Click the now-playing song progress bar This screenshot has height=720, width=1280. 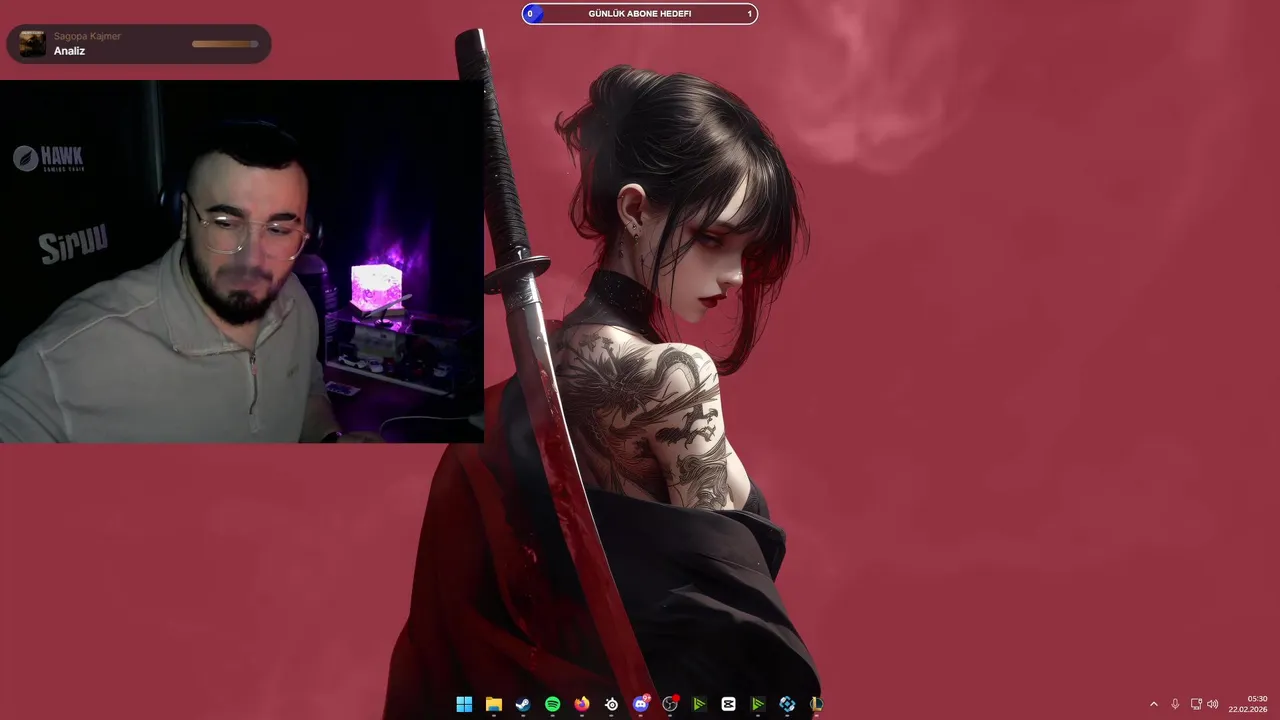[225, 44]
